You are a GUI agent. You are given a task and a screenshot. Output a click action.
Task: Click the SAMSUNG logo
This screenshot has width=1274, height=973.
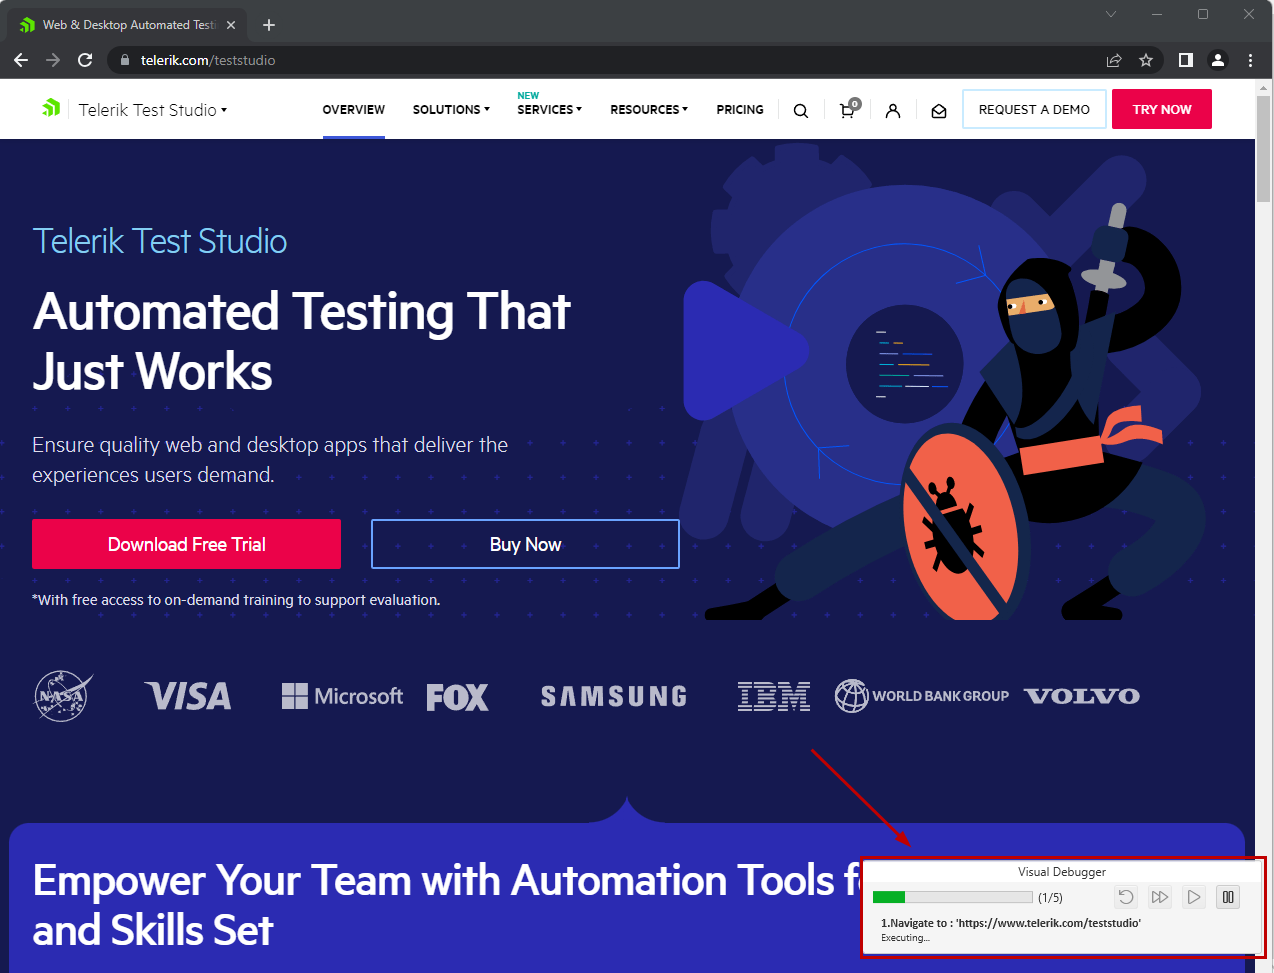click(x=614, y=696)
